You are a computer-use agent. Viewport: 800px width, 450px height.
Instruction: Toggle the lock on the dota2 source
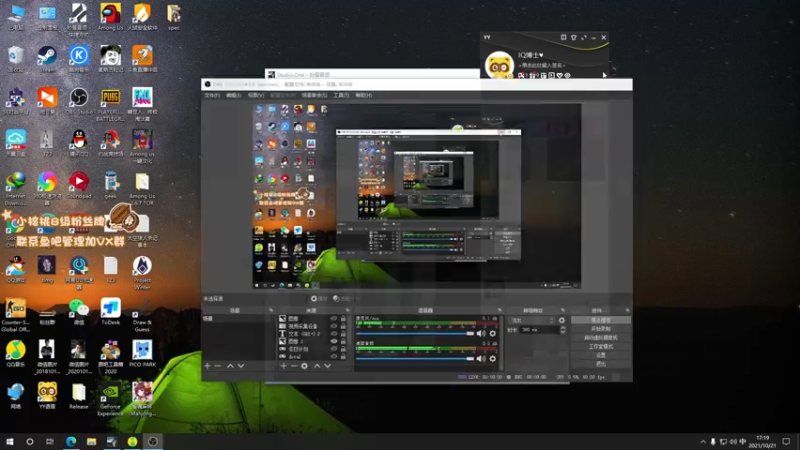[x=343, y=357]
